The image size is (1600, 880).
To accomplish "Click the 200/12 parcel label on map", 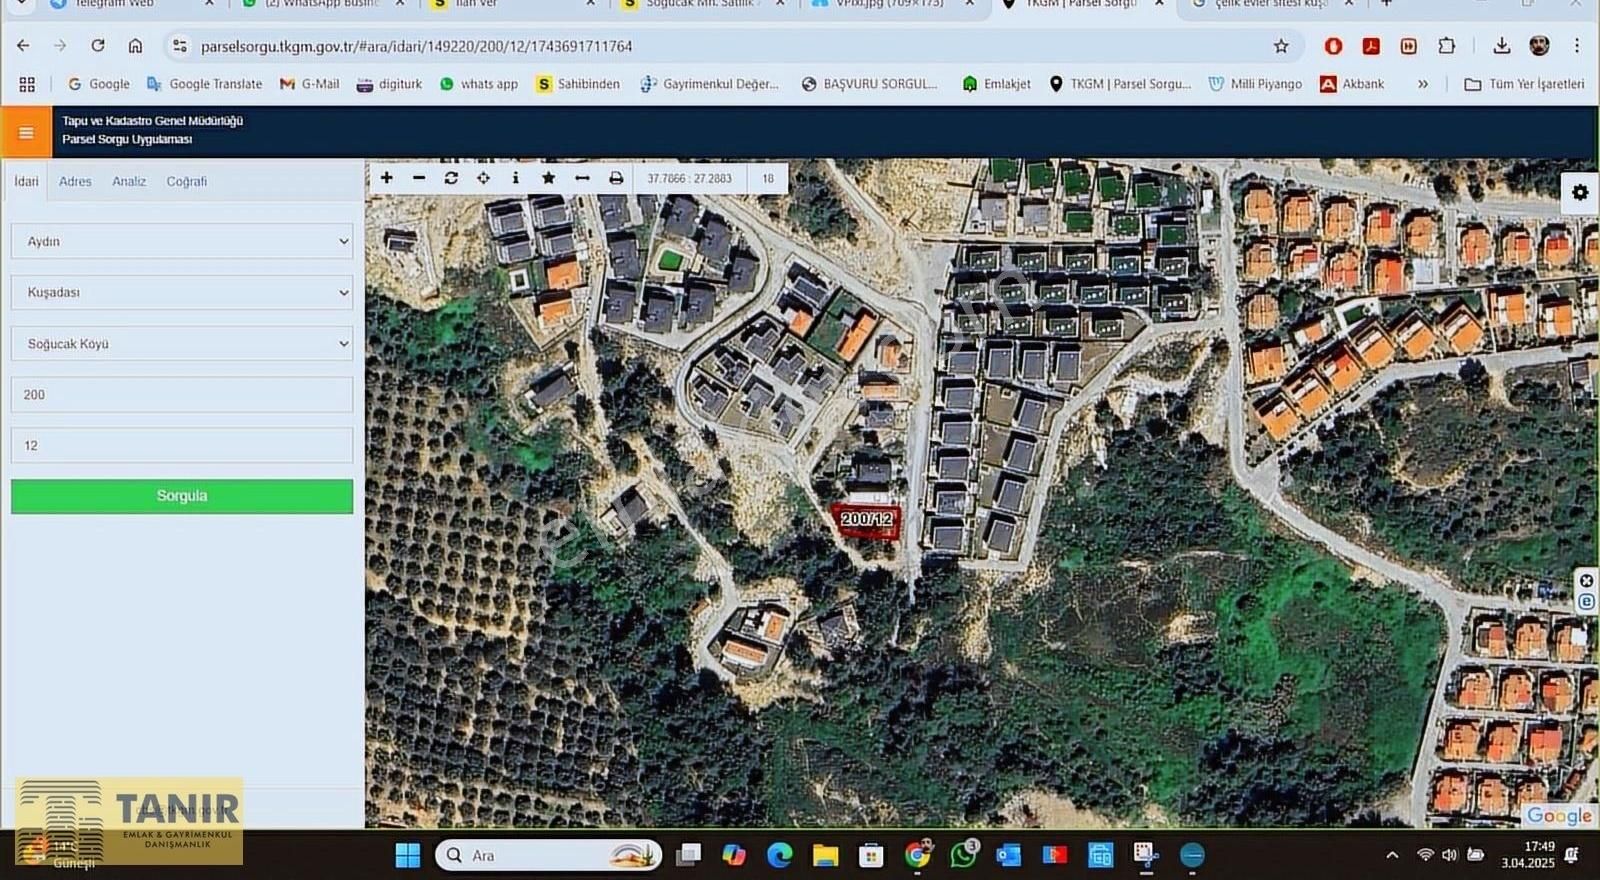I will 866,519.
